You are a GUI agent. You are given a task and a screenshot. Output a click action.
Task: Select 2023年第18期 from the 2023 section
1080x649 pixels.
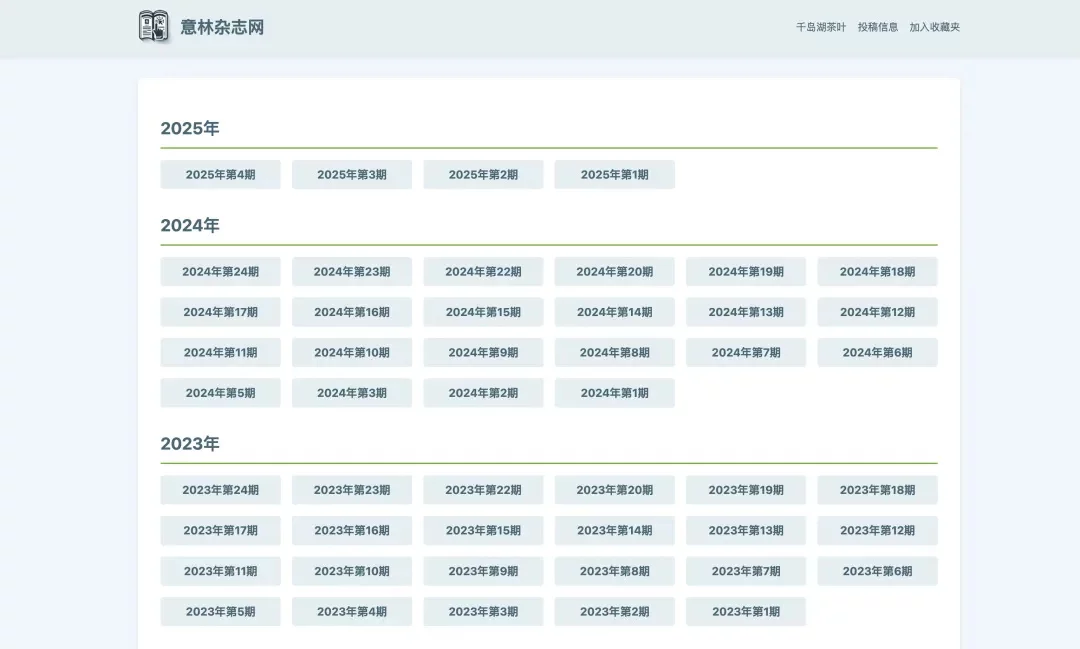click(877, 490)
